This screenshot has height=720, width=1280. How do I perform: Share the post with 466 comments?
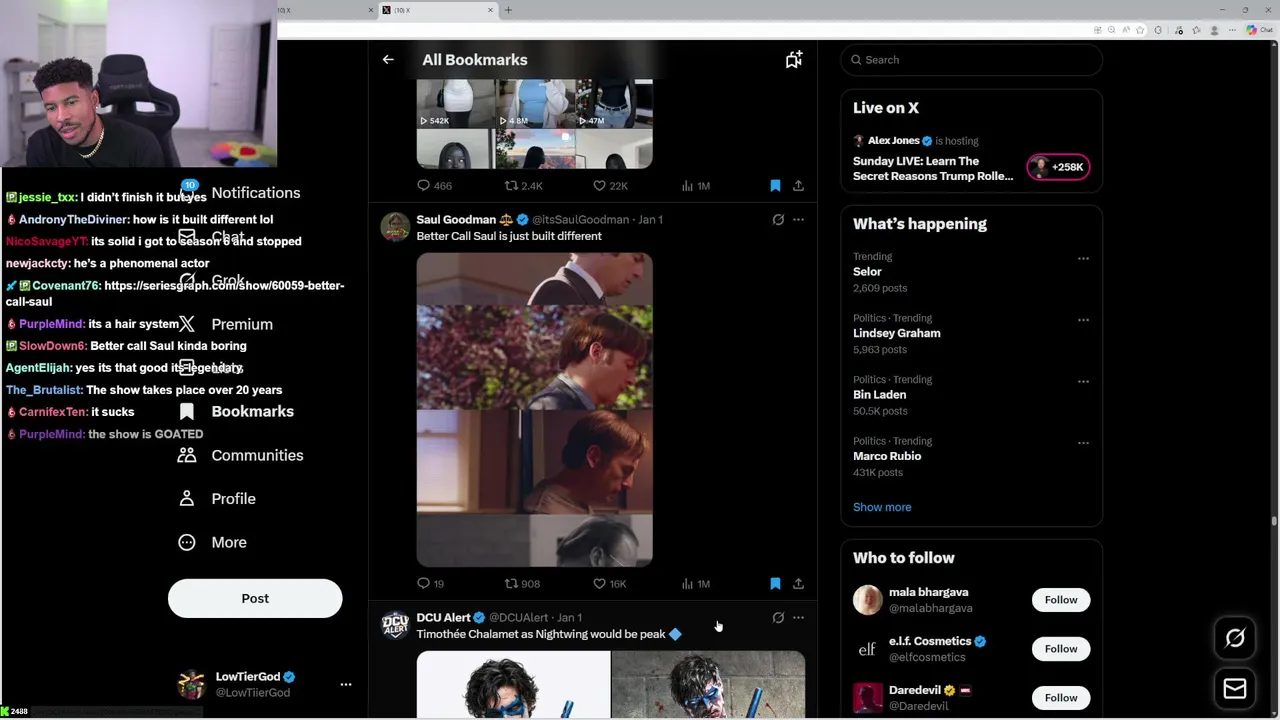tap(798, 186)
